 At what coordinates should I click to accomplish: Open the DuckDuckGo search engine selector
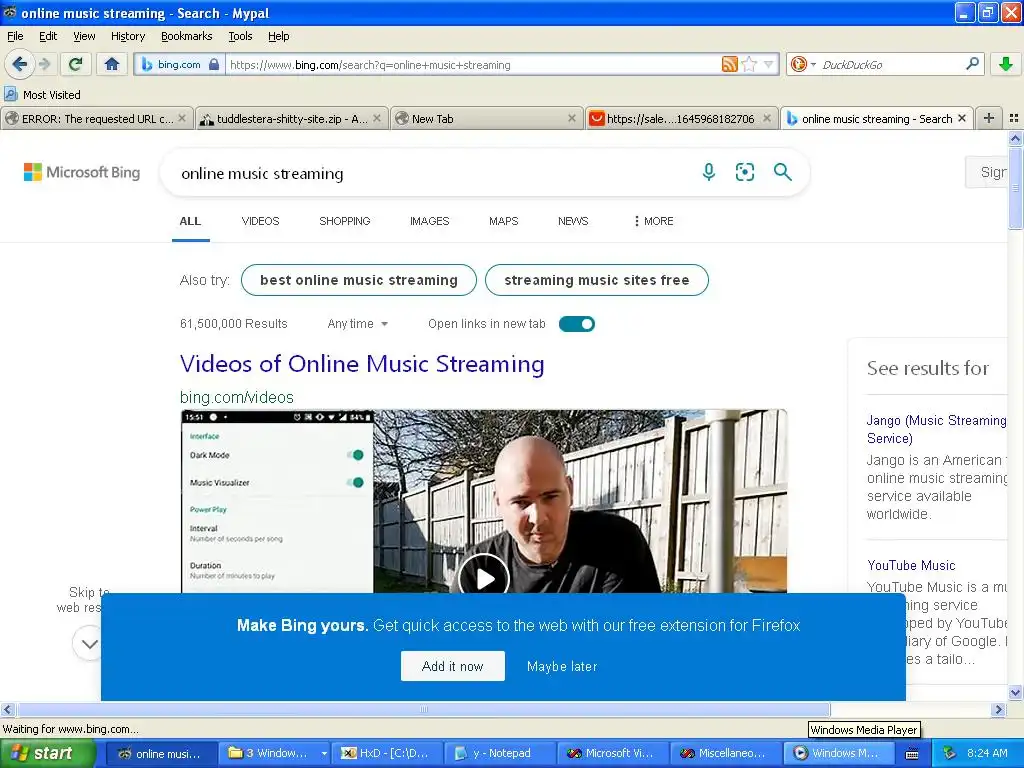tap(803, 64)
